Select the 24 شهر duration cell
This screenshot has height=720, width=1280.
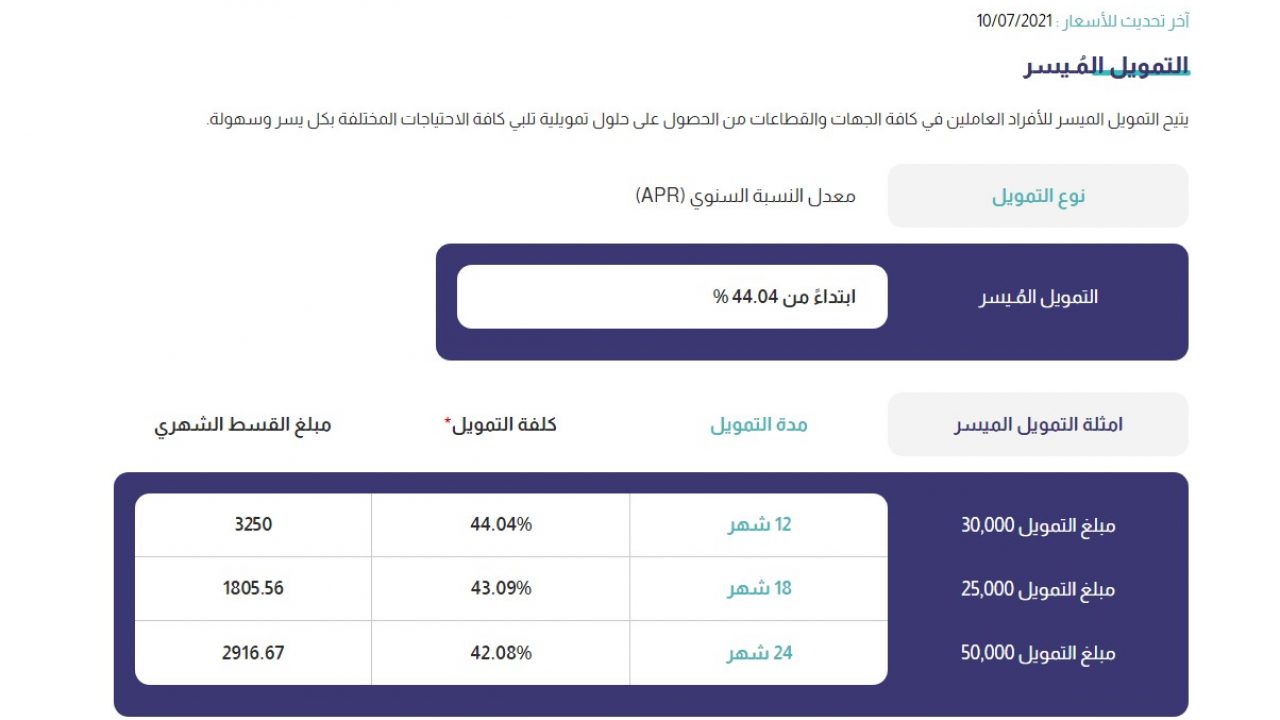759,653
